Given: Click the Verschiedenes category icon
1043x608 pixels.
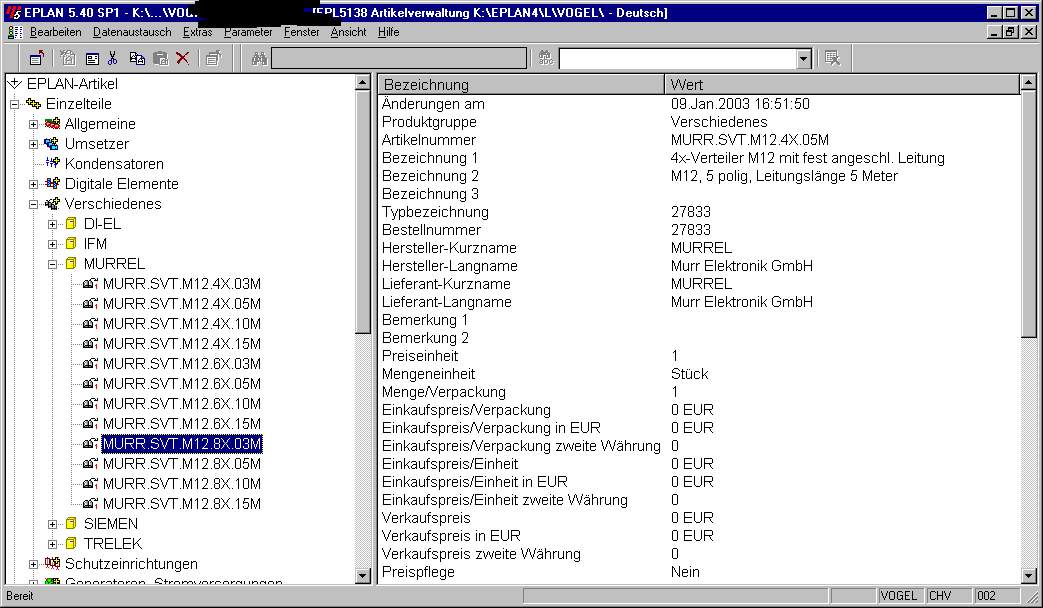Looking at the screenshot, I should coord(53,204).
